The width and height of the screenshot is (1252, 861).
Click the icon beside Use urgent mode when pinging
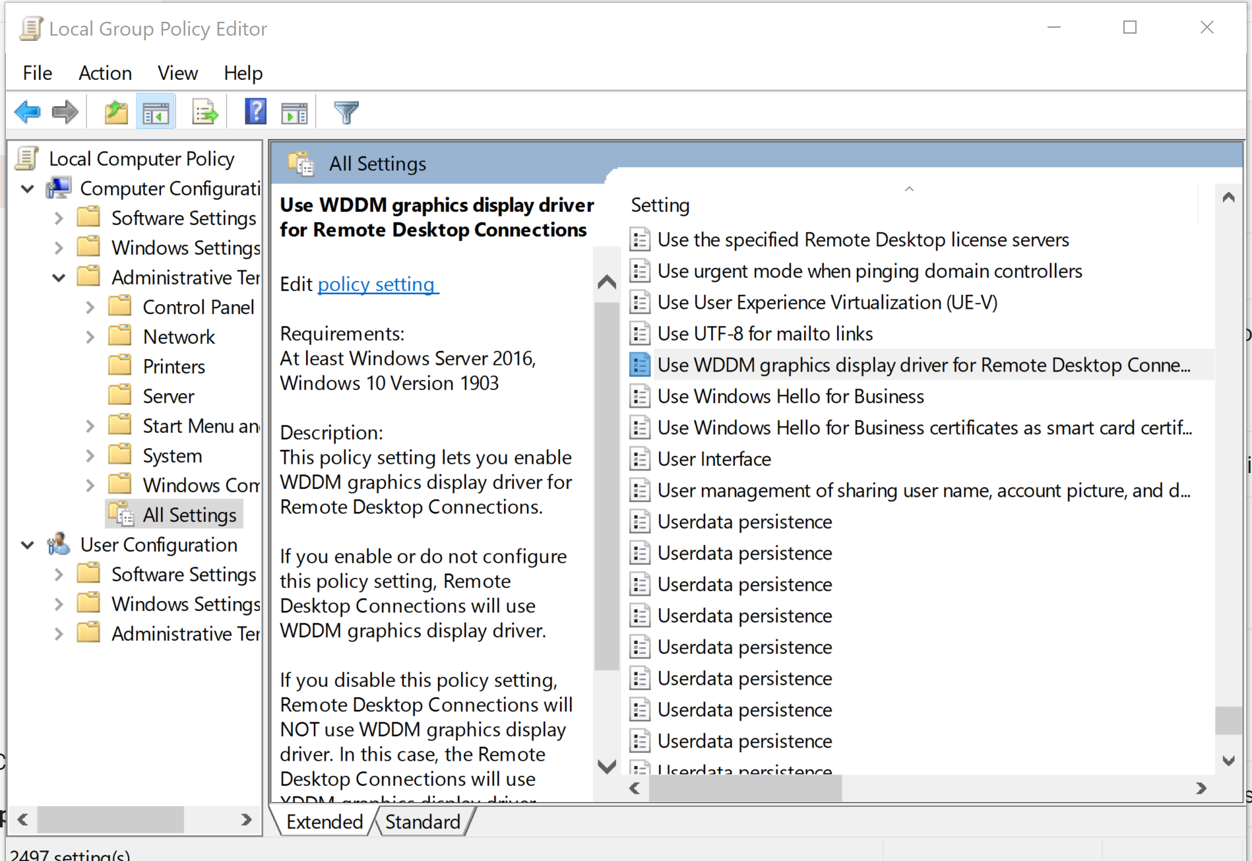640,271
